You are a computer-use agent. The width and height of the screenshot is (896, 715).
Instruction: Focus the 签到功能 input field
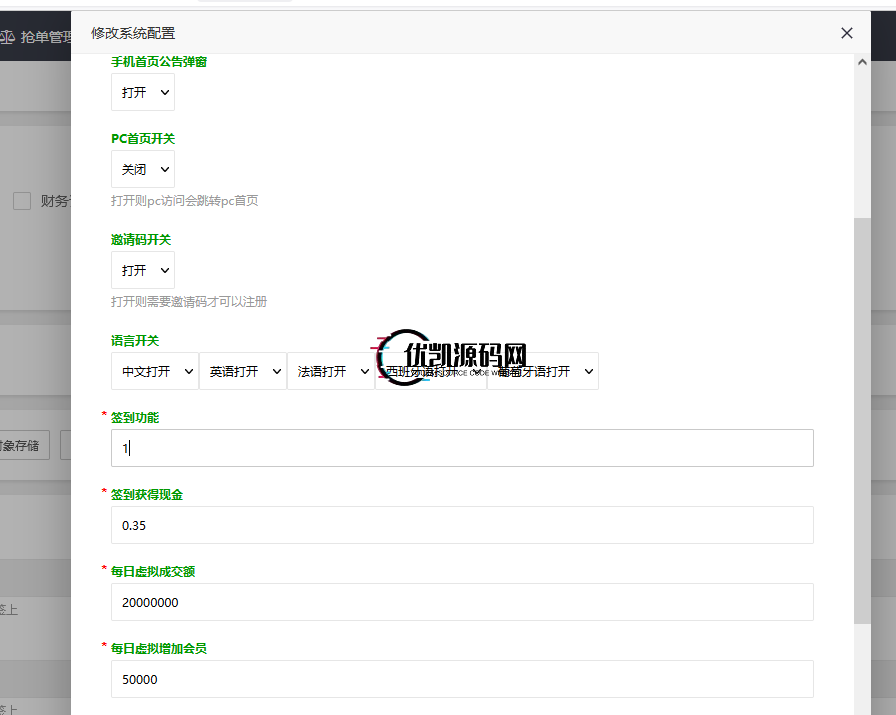pyautogui.click(x=462, y=448)
